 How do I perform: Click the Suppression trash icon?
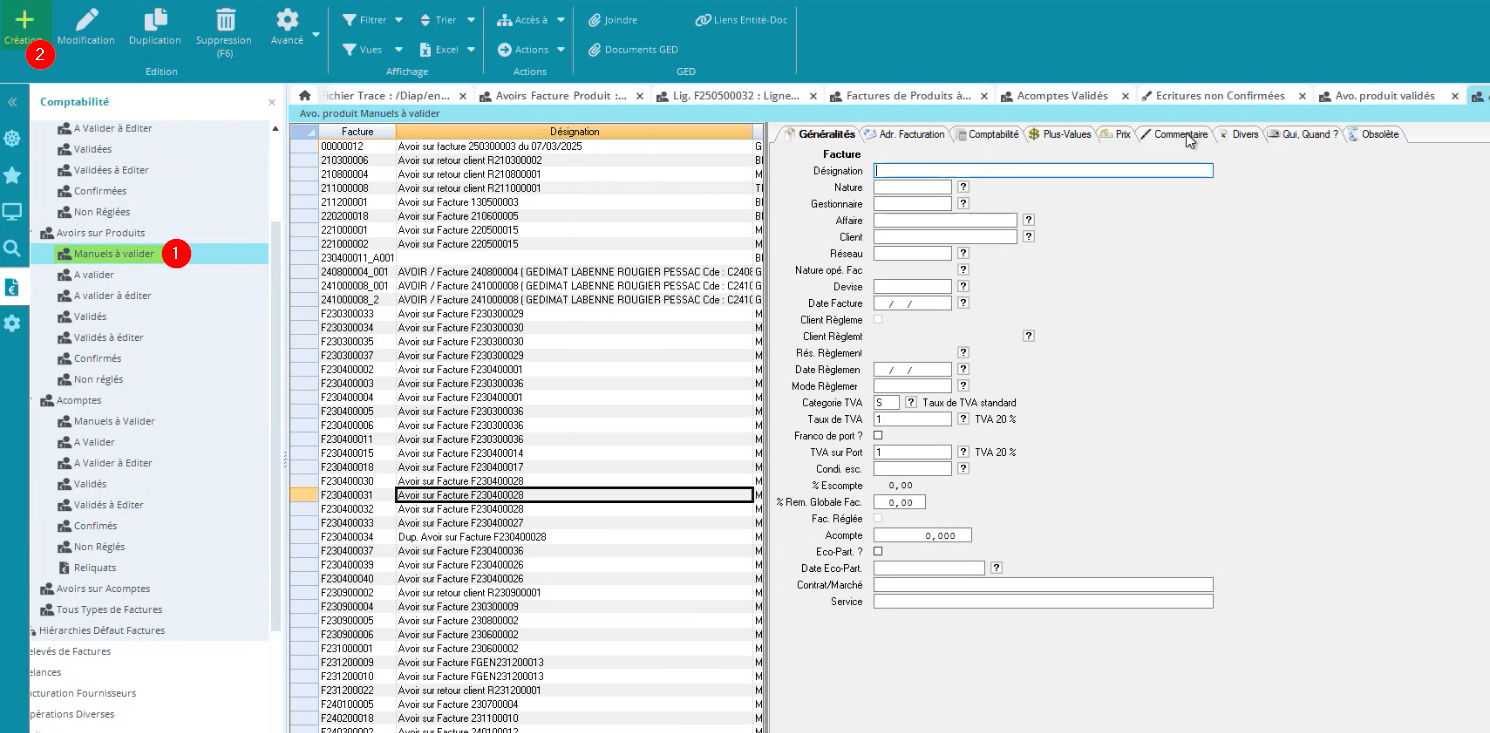click(x=226, y=19)
